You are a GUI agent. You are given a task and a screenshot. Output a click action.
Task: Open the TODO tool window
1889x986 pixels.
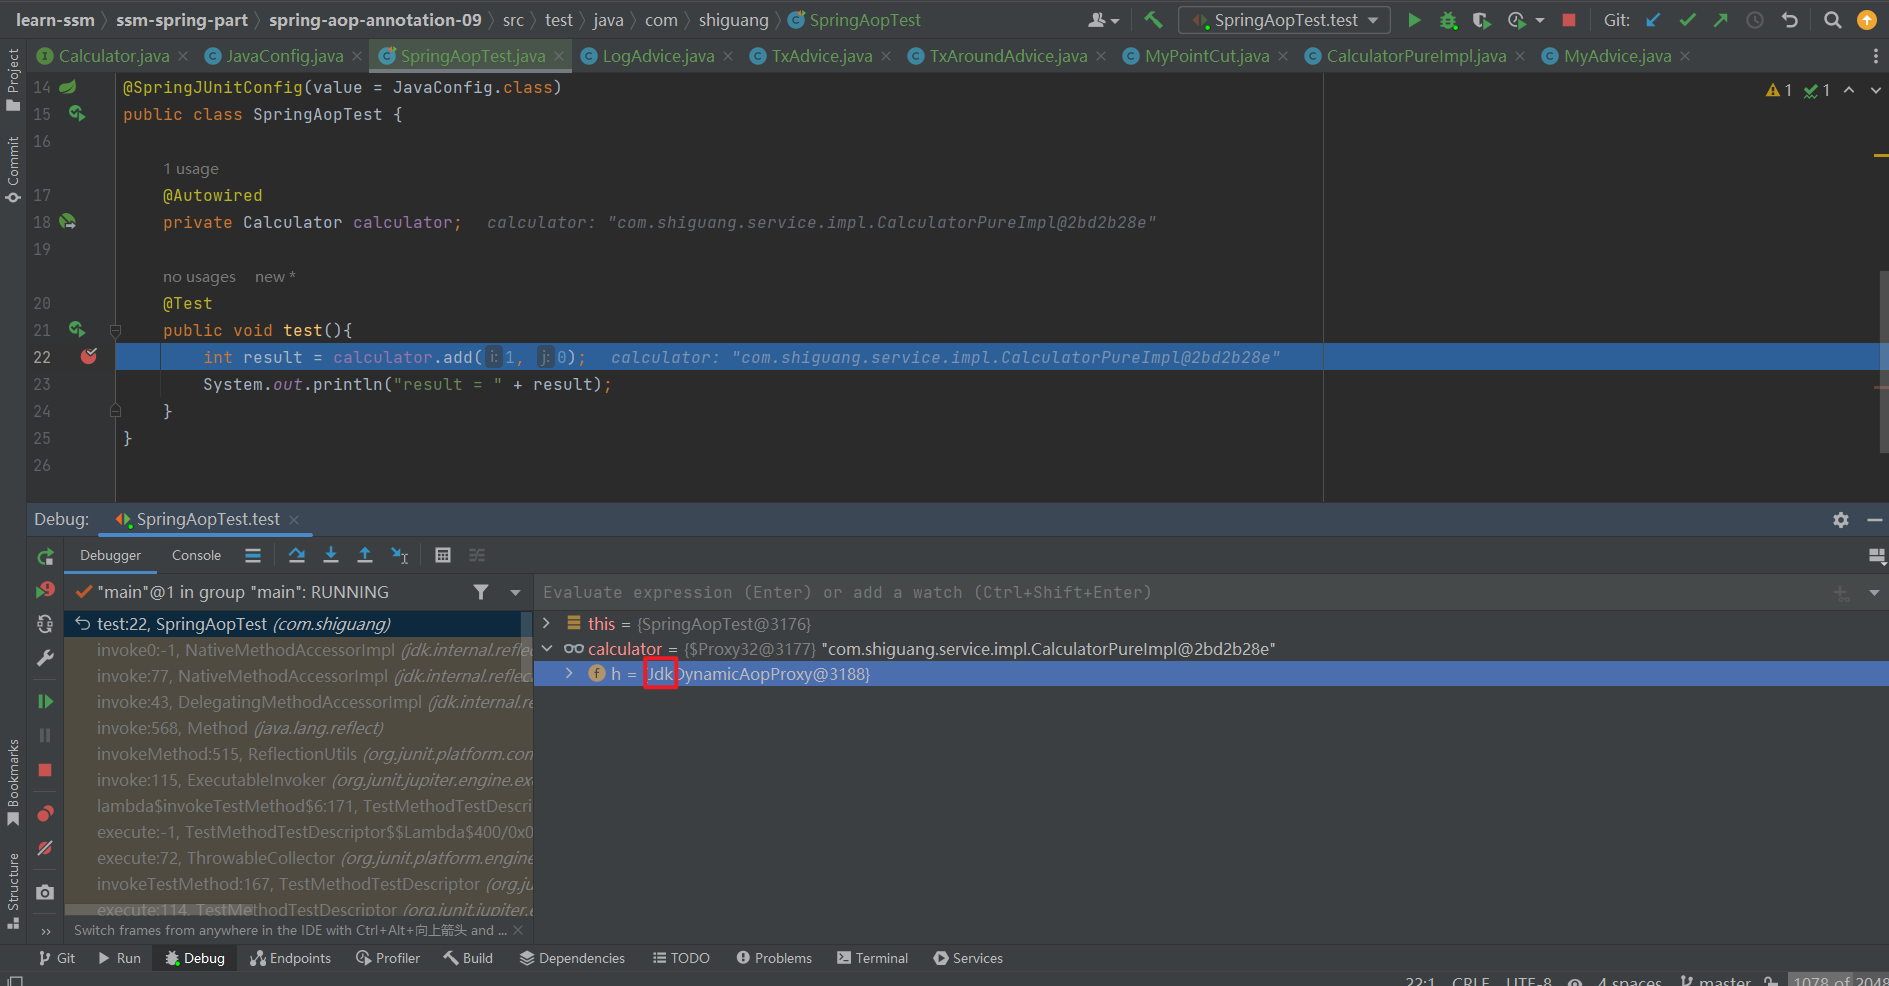[x=681, y=958]
